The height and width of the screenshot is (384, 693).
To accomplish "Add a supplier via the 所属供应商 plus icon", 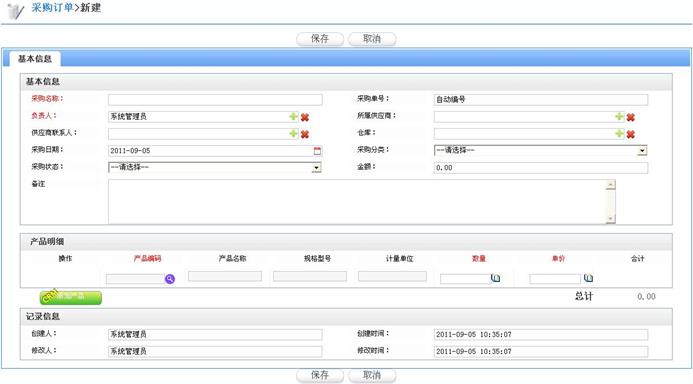I will click(x=619, y=116).
